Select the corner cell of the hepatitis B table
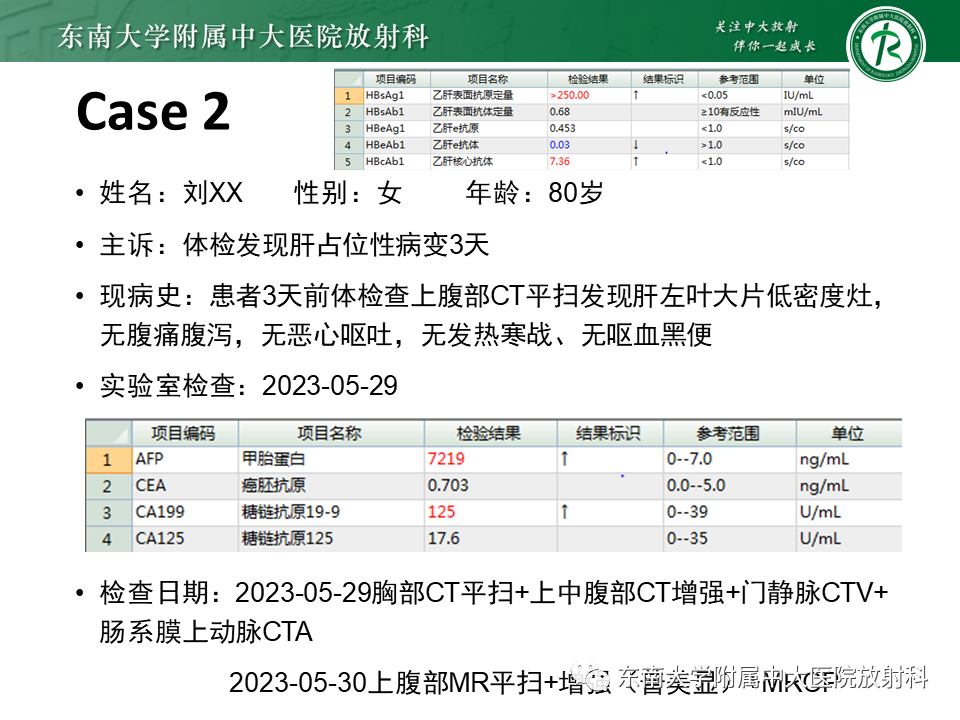 (348, 79)
